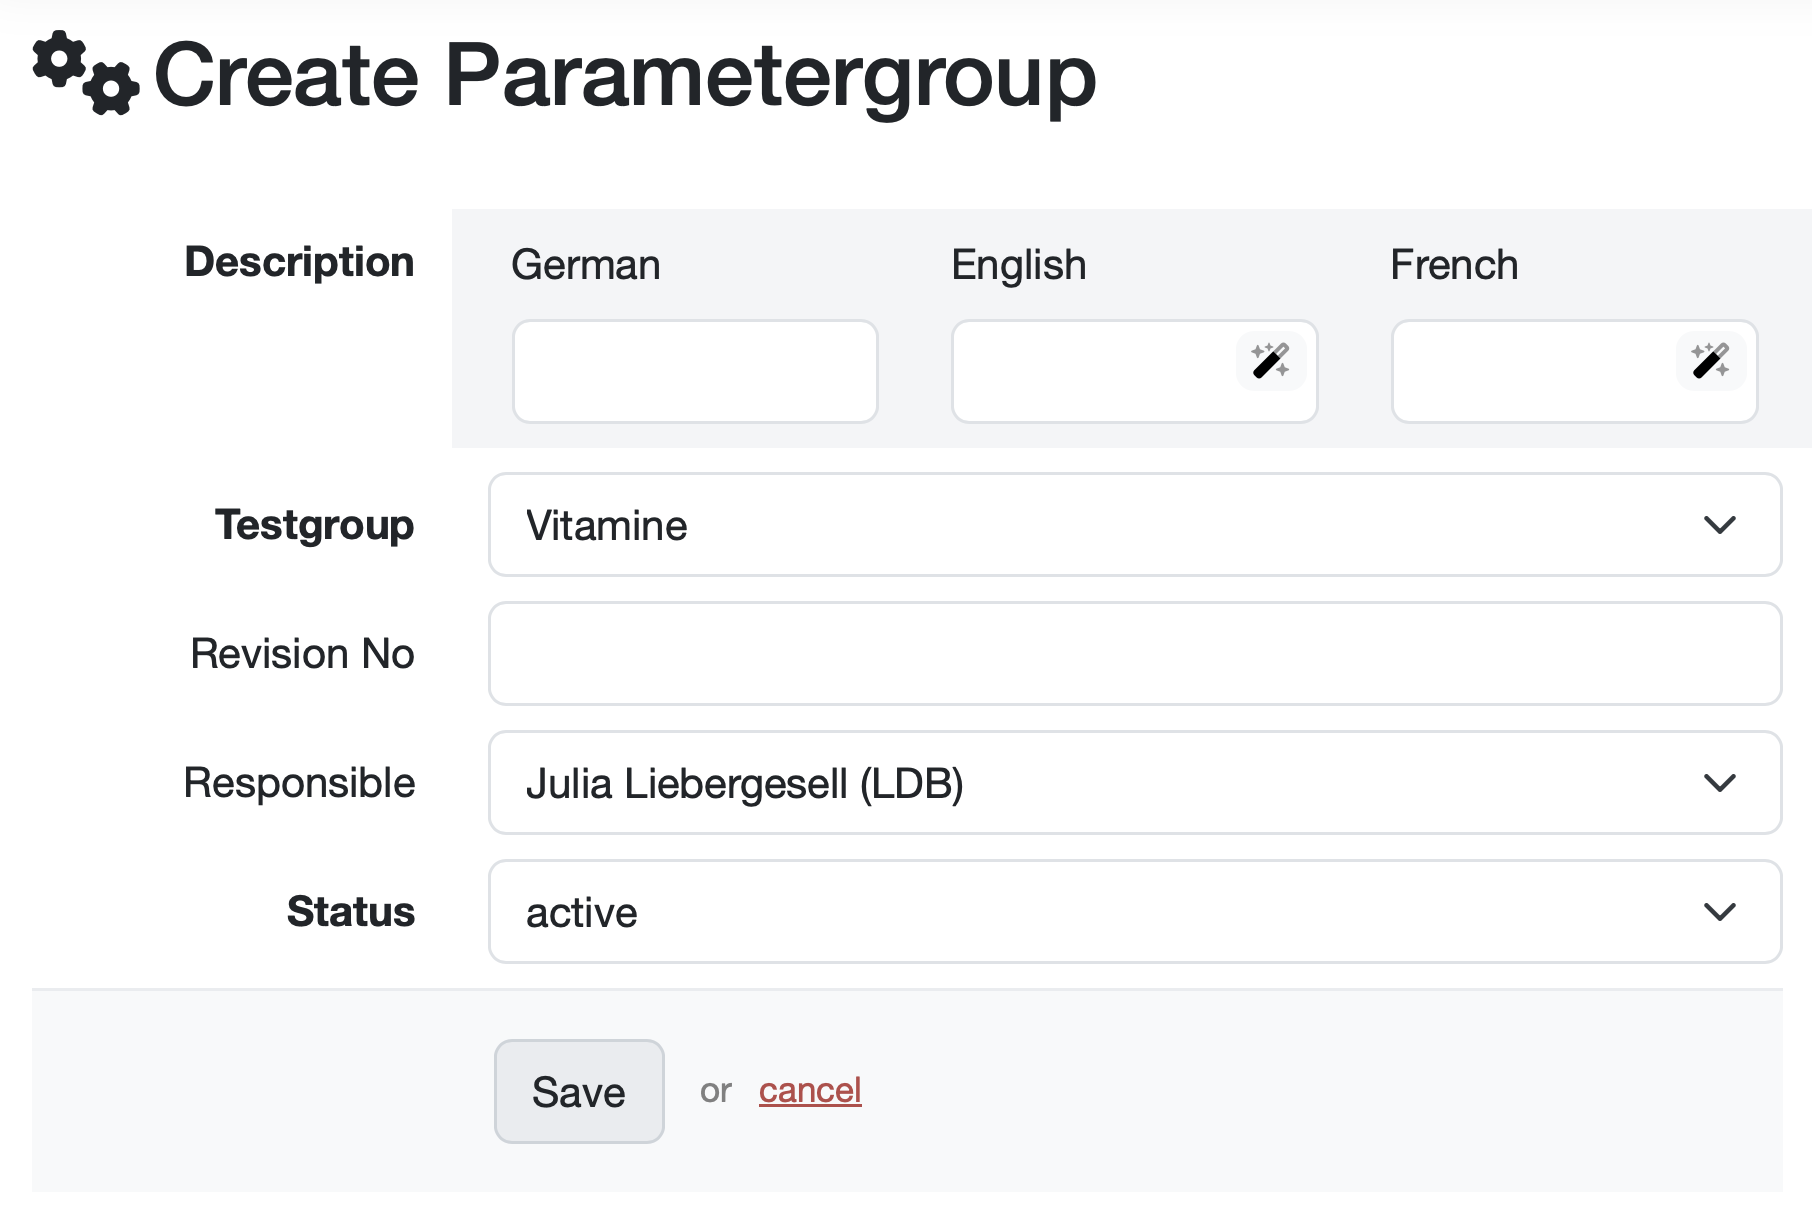1812x1216 pixels.
Task: Click the chevron arrow of the Testgroup select
Action: coord(1719,525)
